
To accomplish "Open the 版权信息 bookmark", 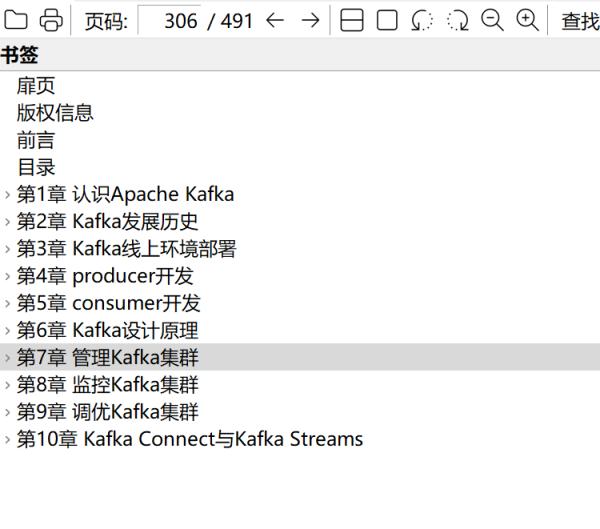I will [55, 113].
